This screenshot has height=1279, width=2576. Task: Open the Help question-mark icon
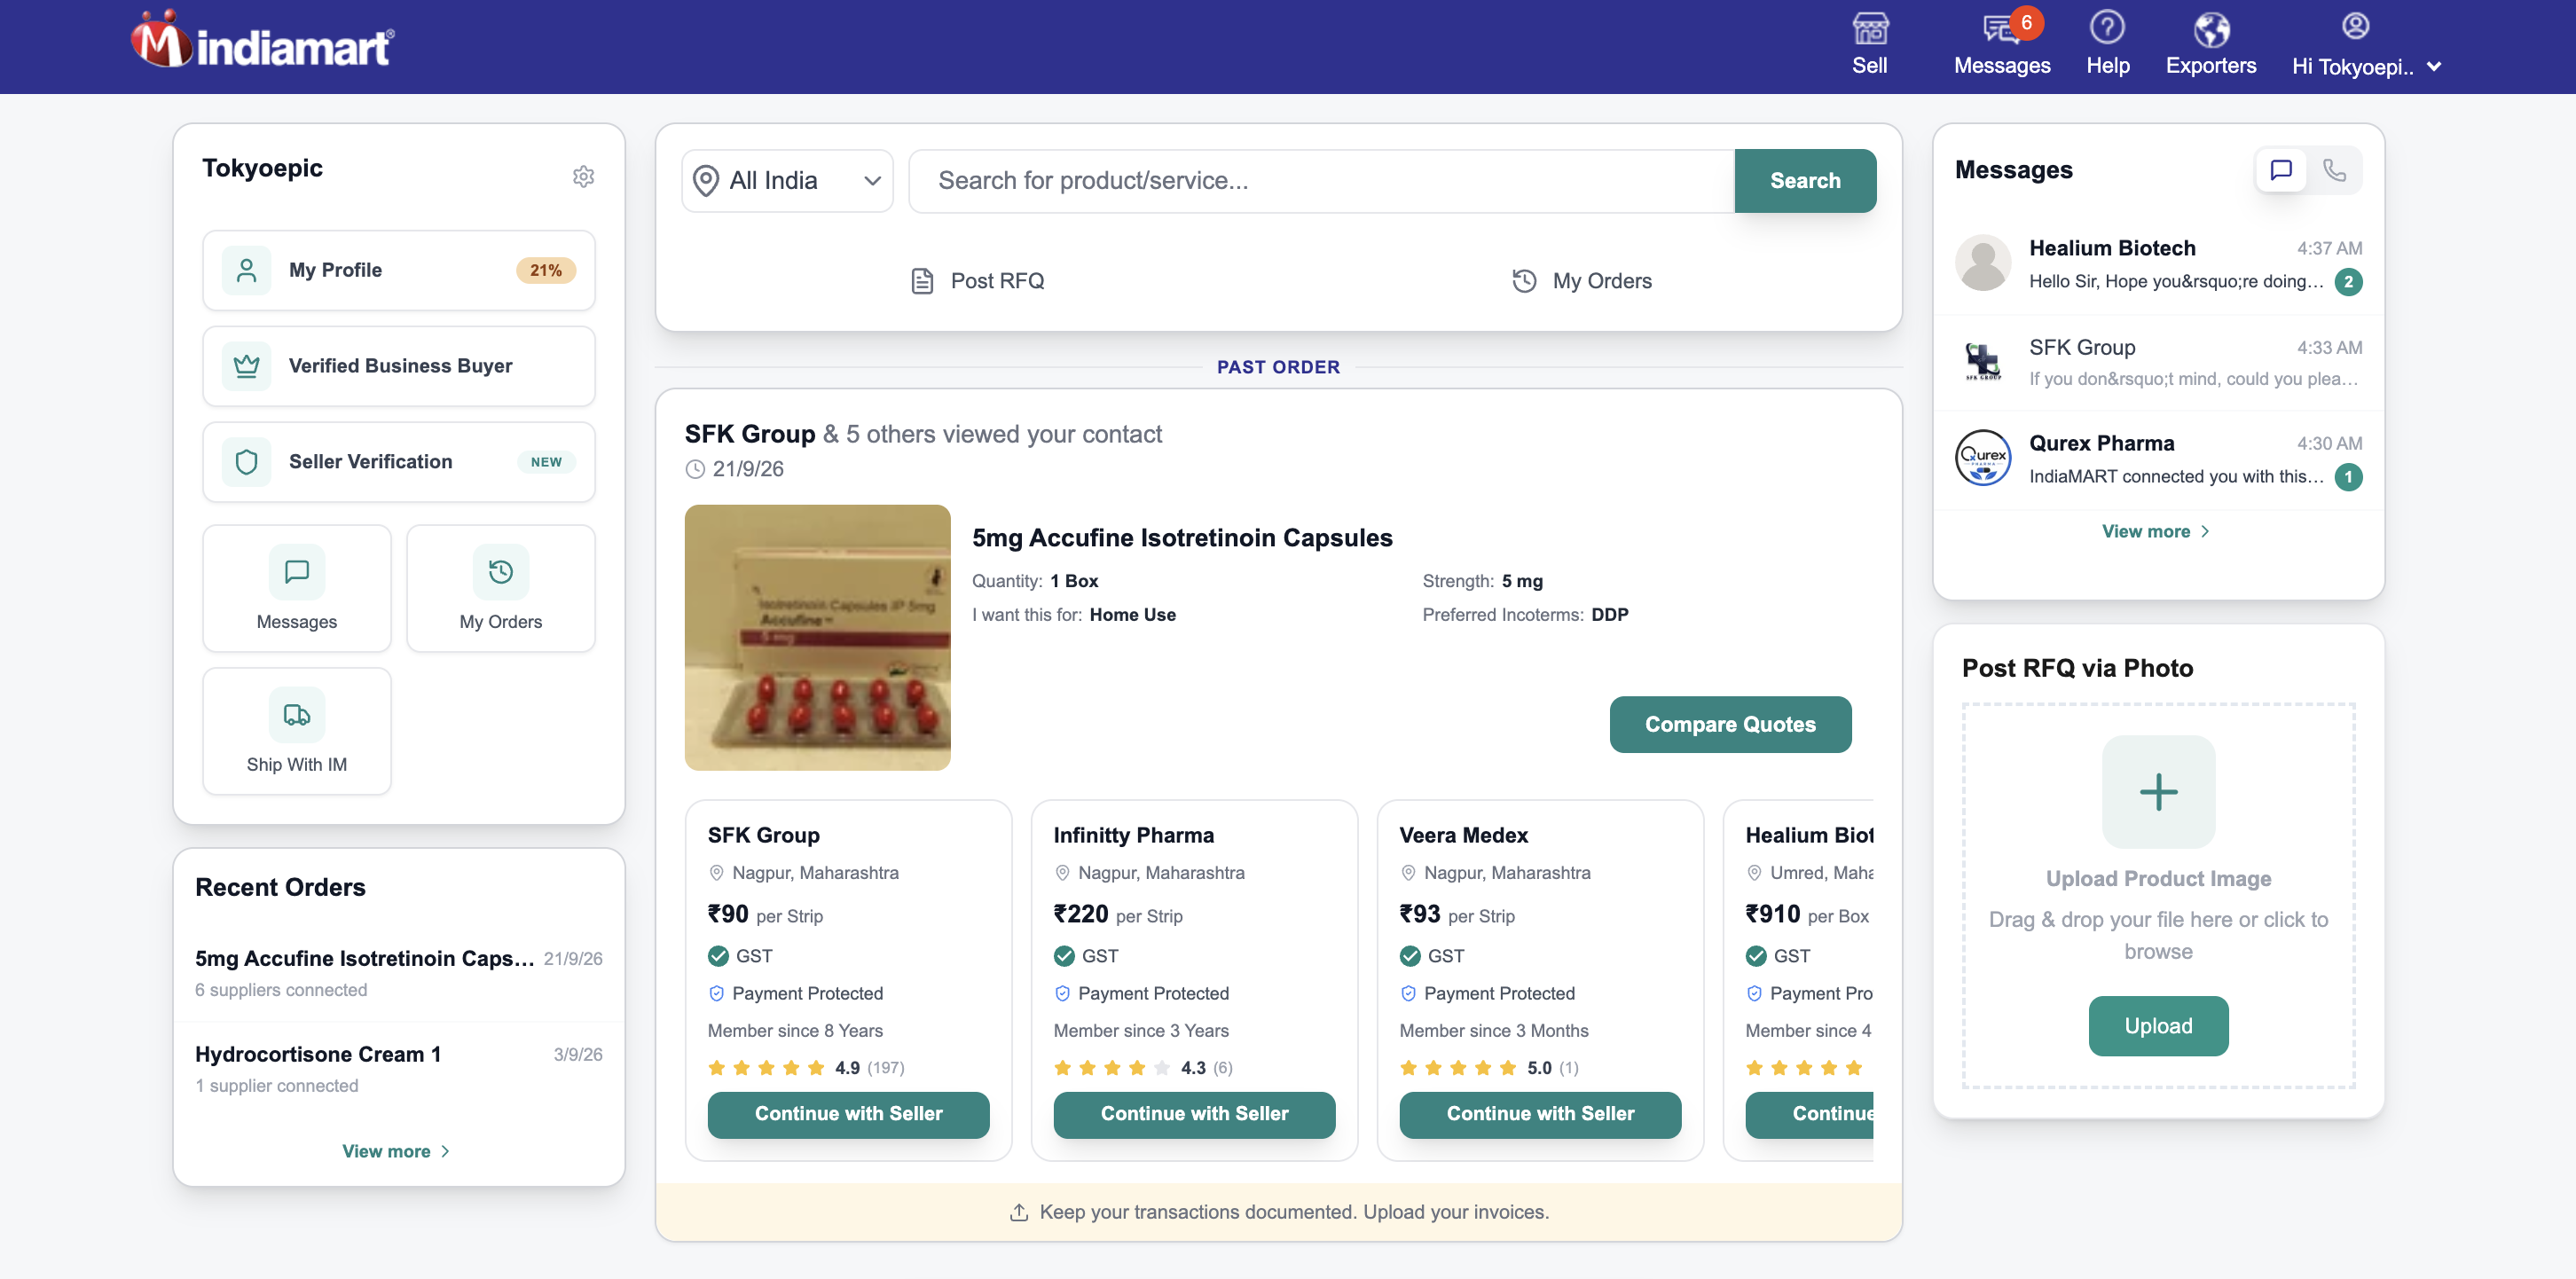[2107, 27]
